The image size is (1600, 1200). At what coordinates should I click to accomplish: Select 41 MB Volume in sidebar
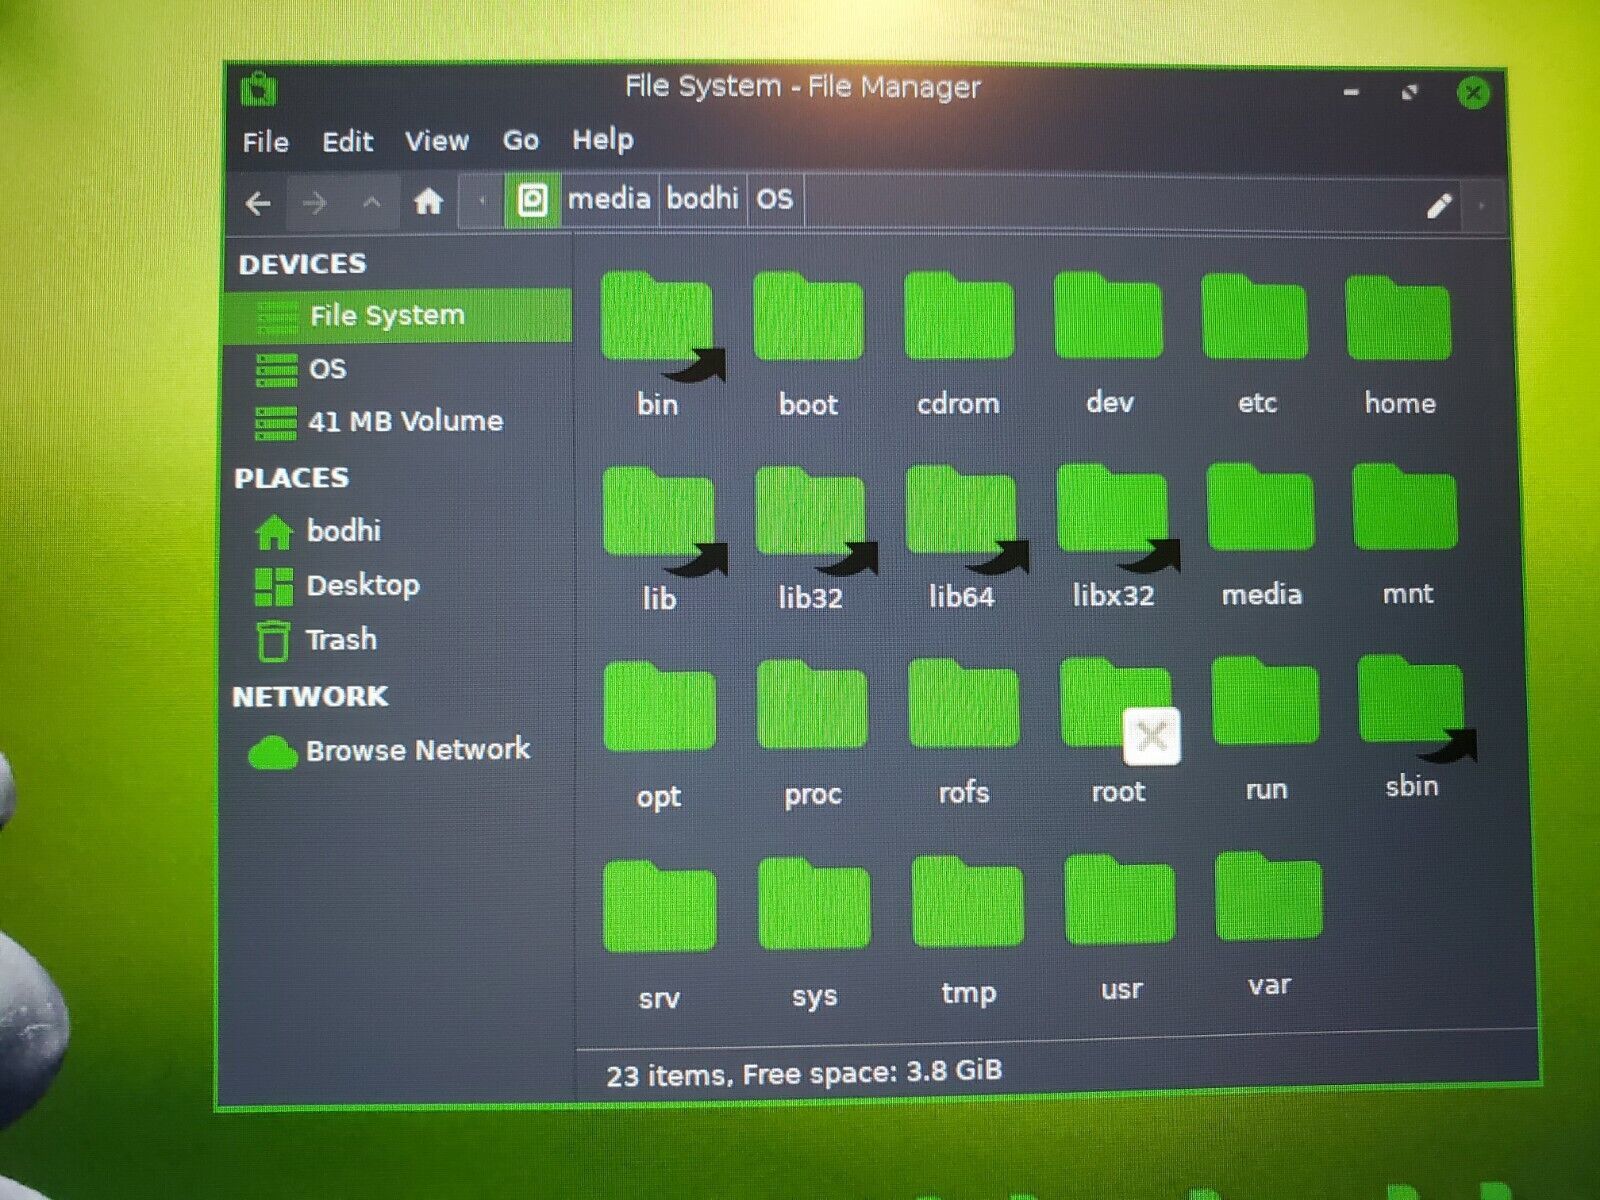398,421
